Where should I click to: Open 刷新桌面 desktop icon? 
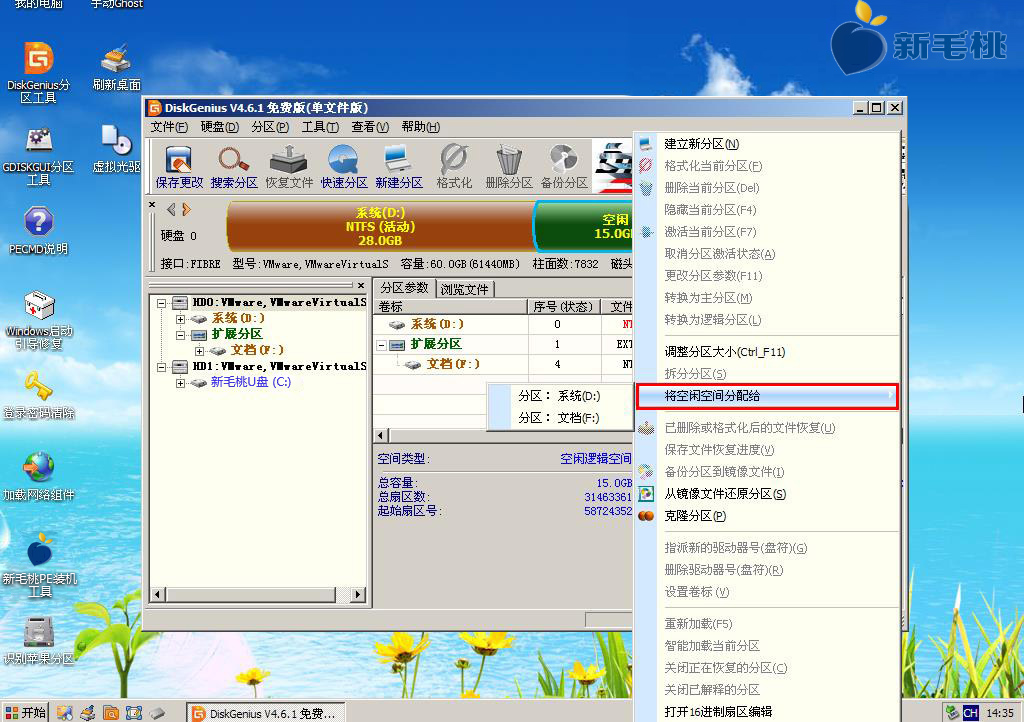pyautogui.click(x=116, y=67)
